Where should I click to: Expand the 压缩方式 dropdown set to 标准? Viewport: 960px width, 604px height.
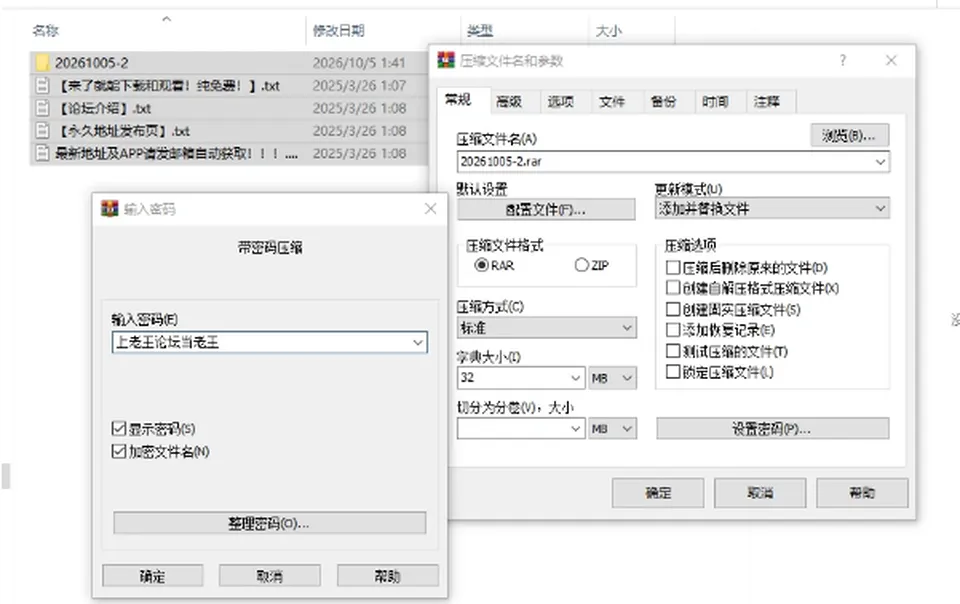546,328
